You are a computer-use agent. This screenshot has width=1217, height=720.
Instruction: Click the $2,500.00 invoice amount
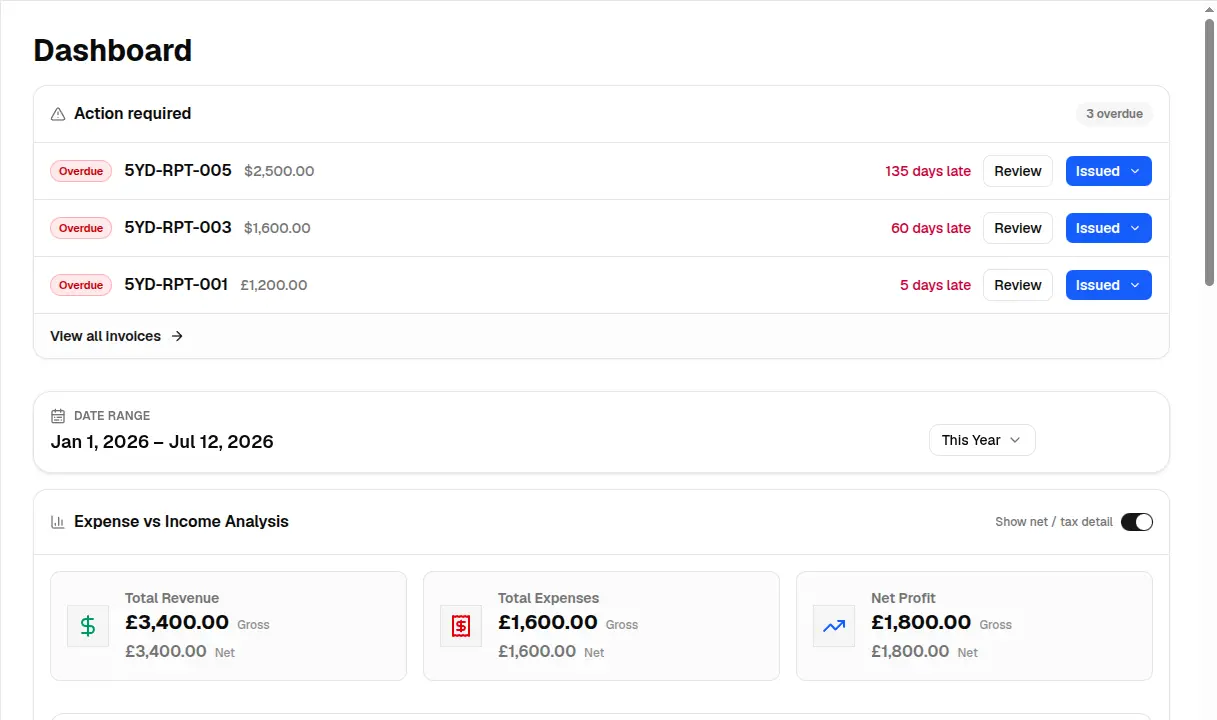279,171
